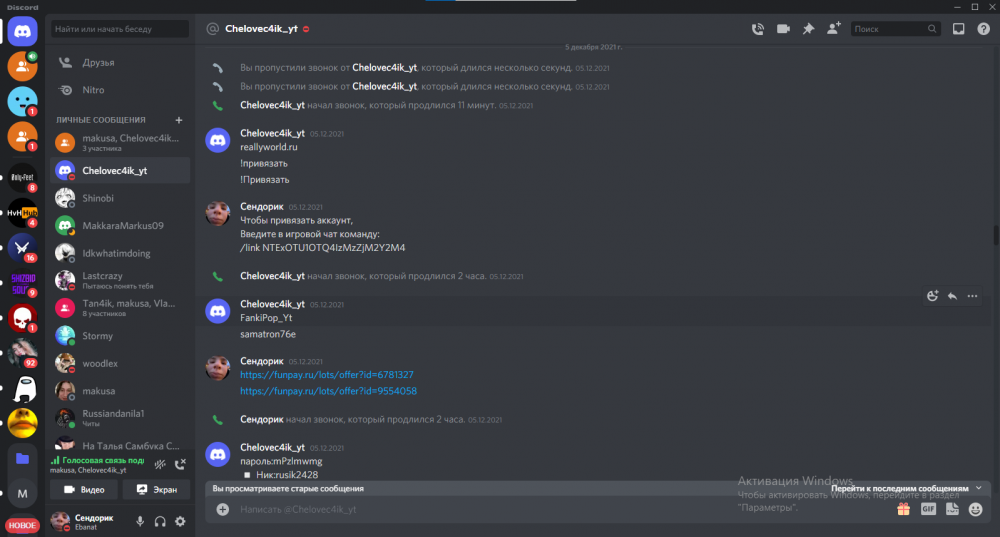This screenshot has width=1000, height=537.
Task: Open group DM Tan4ik, makusa, Vla...
Action: coord(120,308)
